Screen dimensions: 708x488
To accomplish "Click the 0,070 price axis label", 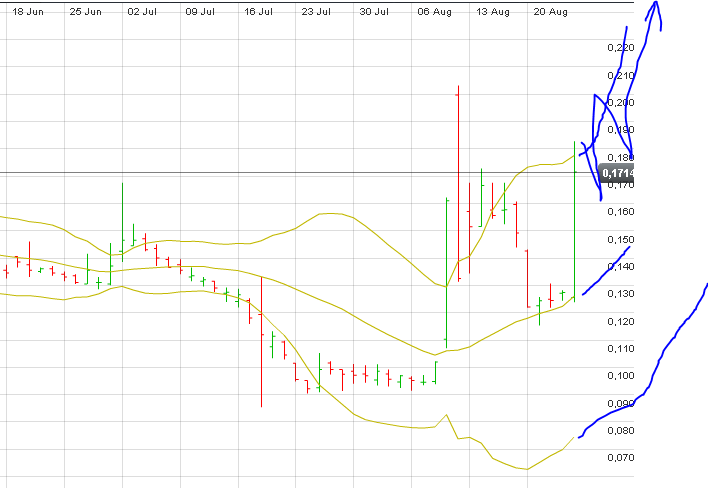I will (x=620, y=458).
